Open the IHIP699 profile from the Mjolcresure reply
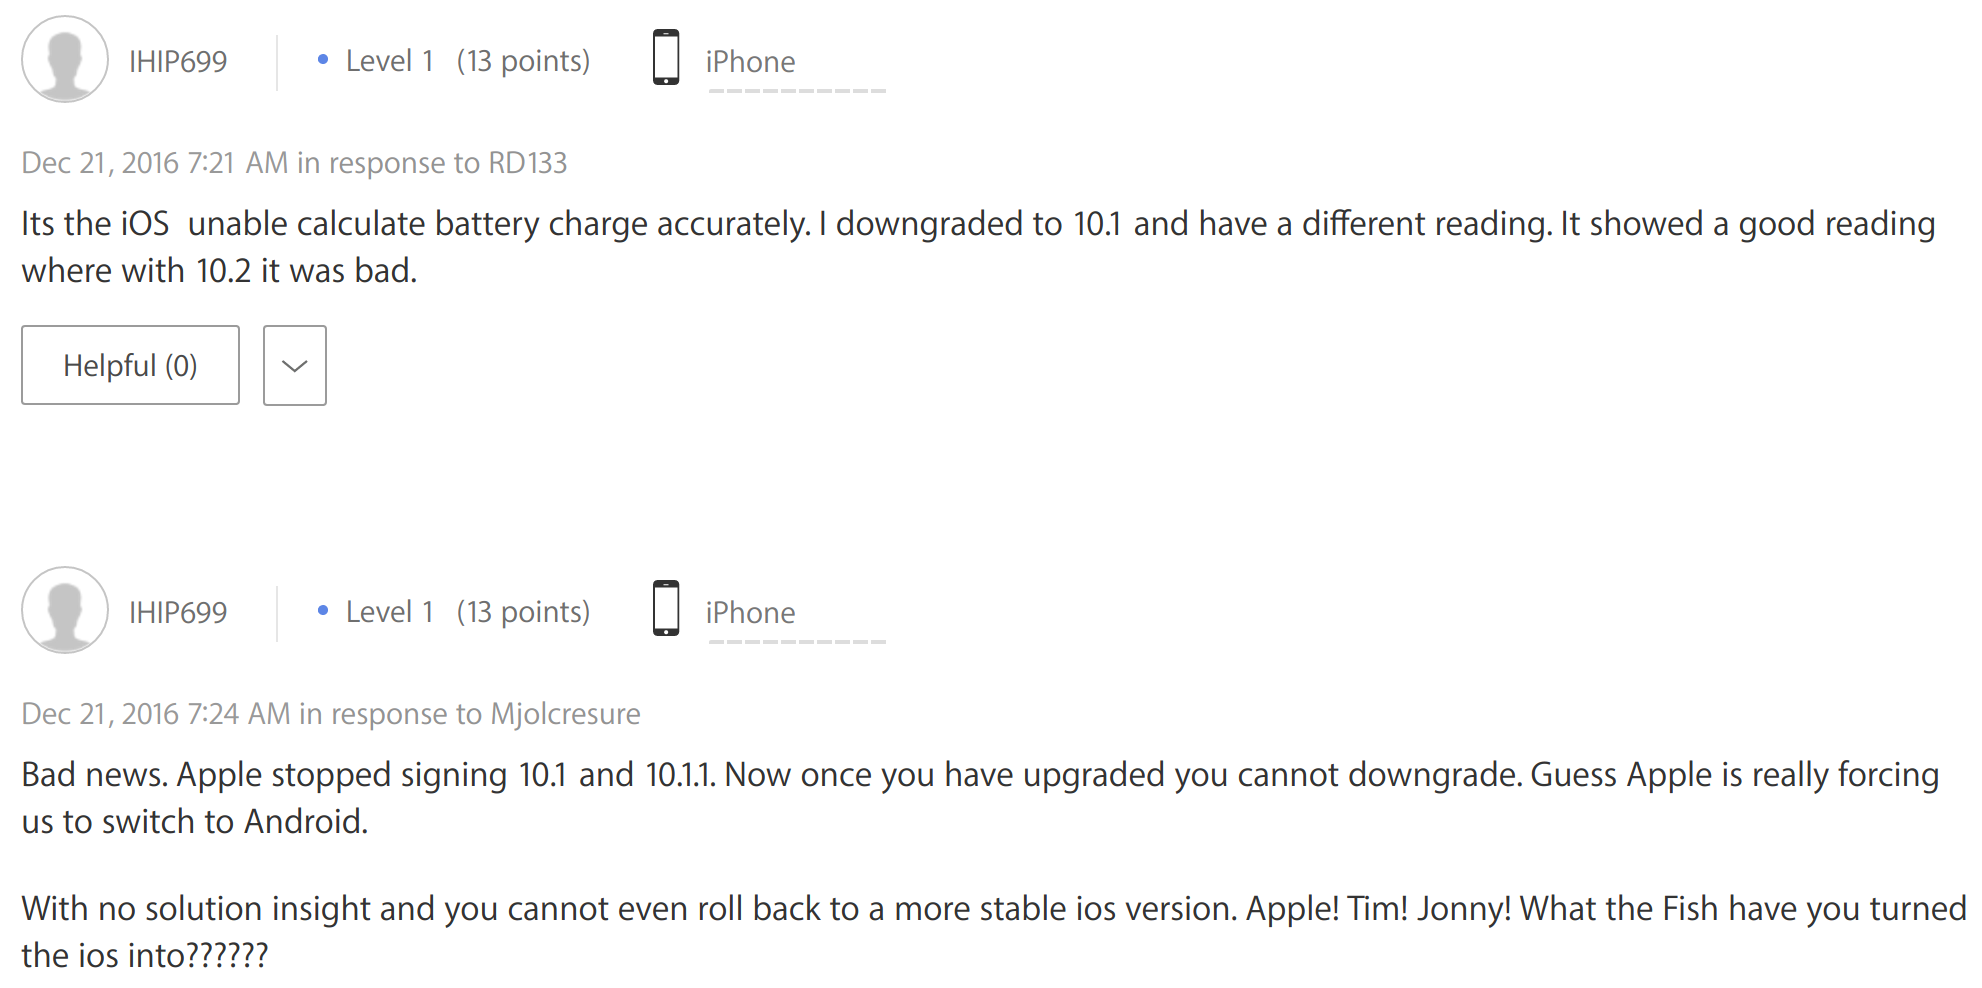 pos(178,613)
